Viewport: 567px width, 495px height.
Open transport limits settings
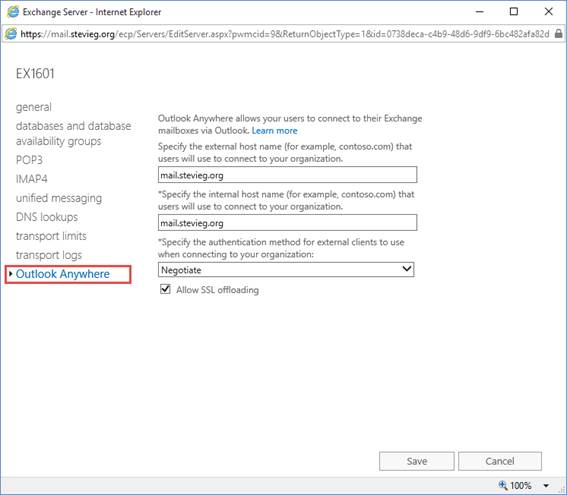51,236
